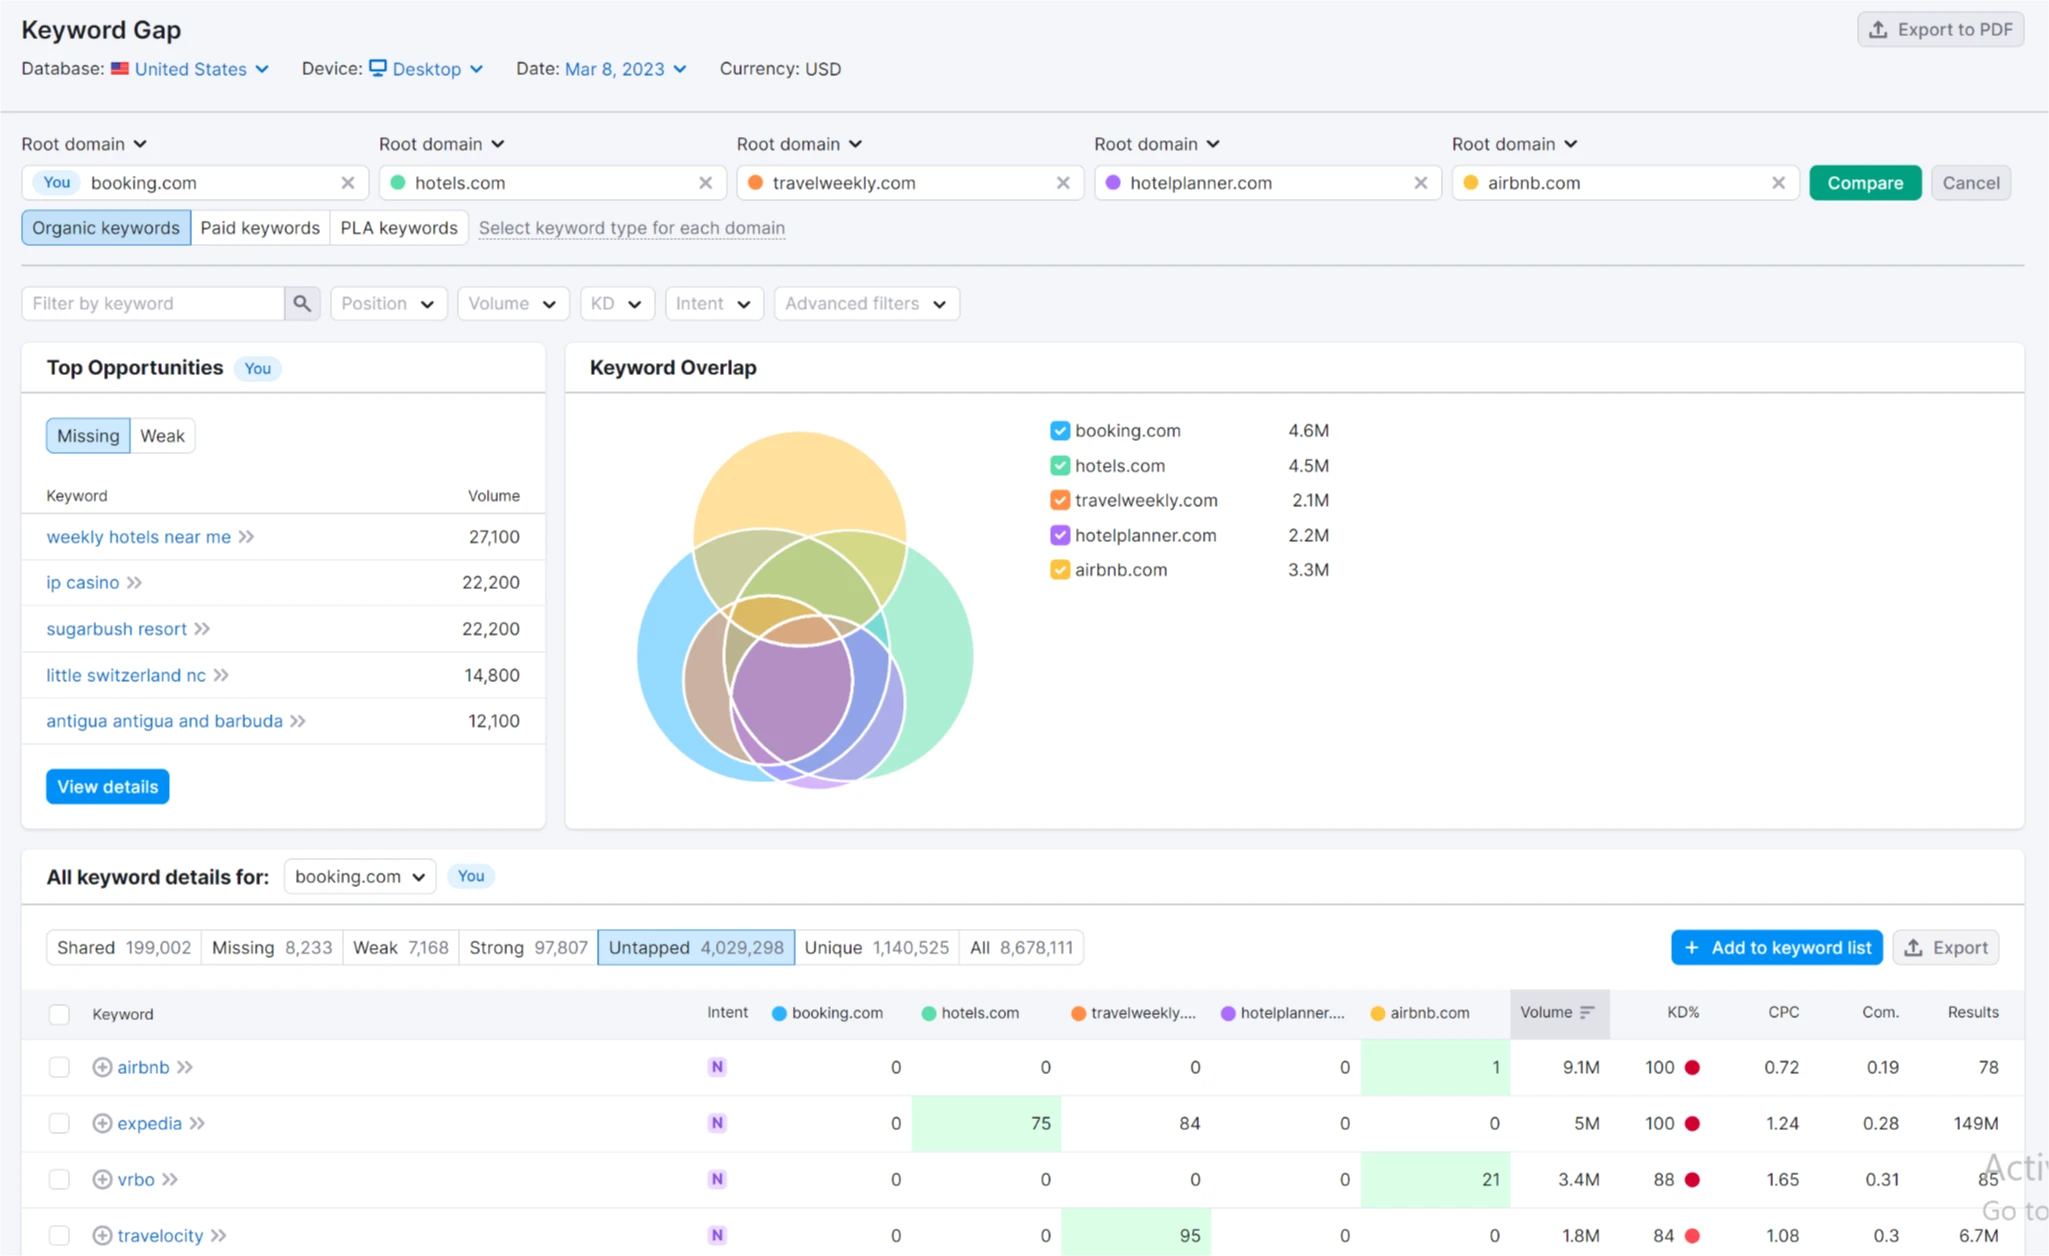Uncheck hotels.com in Keyword Overlap legend
This screenshot has width=2049, height=1256.
[x=1060, y=466]
